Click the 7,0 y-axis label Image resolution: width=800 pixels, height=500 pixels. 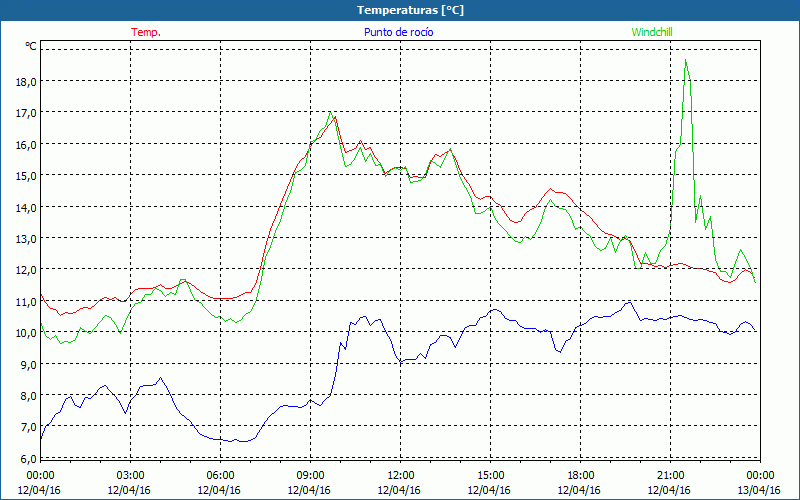coord(29,427)
